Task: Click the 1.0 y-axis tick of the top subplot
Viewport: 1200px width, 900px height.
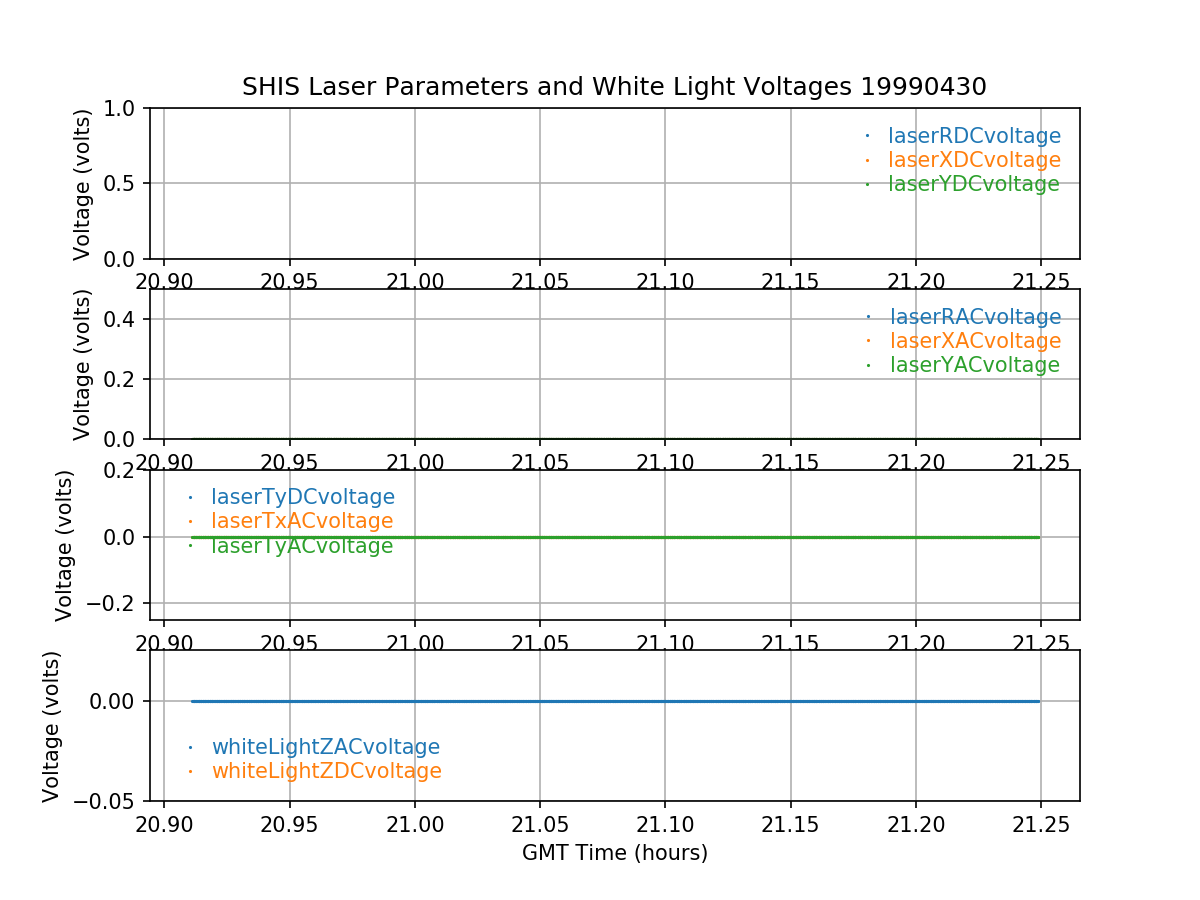Action: pyautogui.click(x=121, y=108)
